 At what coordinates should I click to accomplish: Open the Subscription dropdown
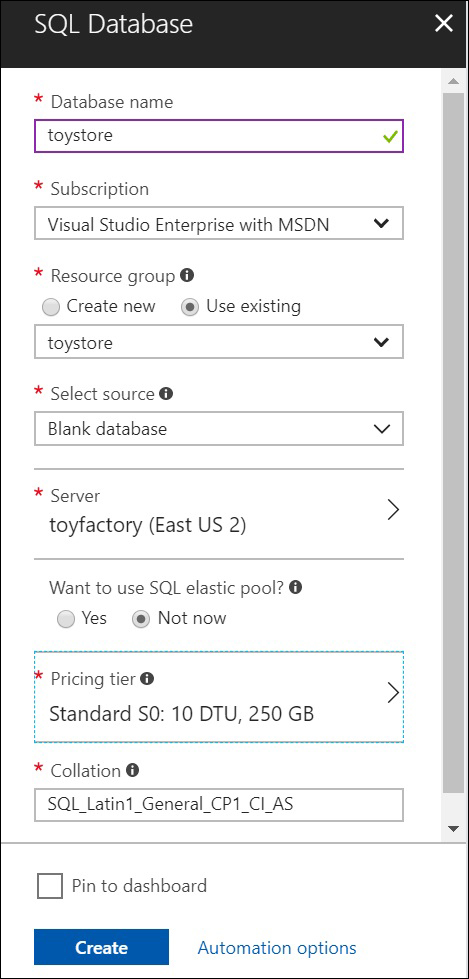[219, 224]
